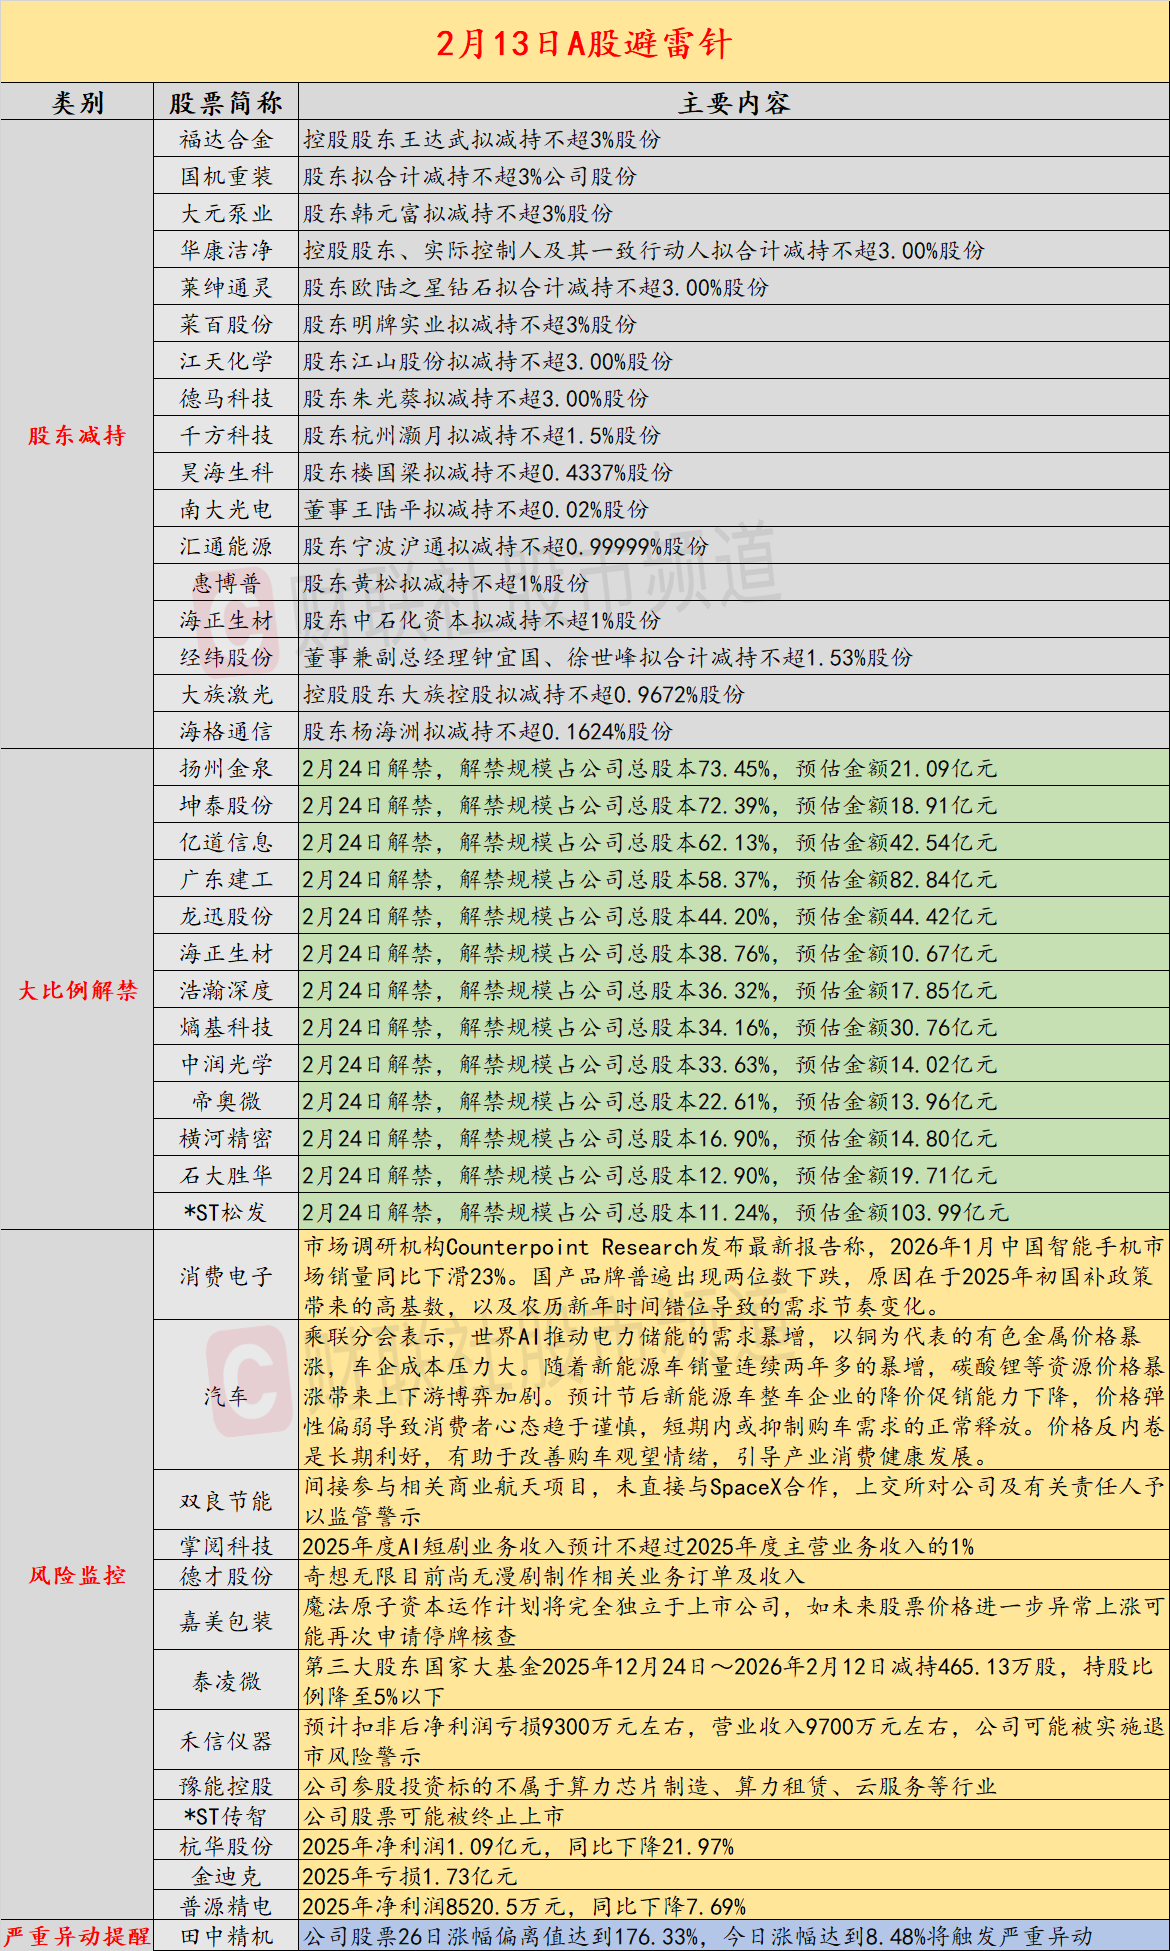Select stock name *ST传智
1170x1951 pixels.
click(226, 1817)
